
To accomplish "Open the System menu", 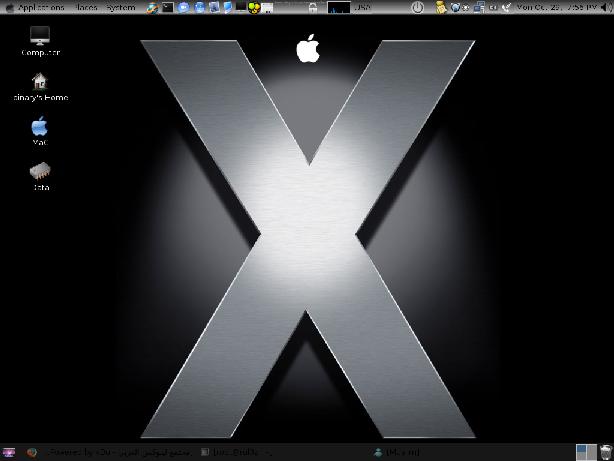I will pos(121,7).
